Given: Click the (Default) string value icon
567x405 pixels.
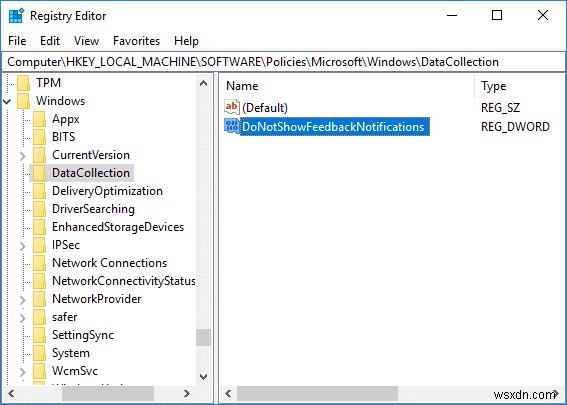Looking at the screenshot, I should (x=232, y=107).
